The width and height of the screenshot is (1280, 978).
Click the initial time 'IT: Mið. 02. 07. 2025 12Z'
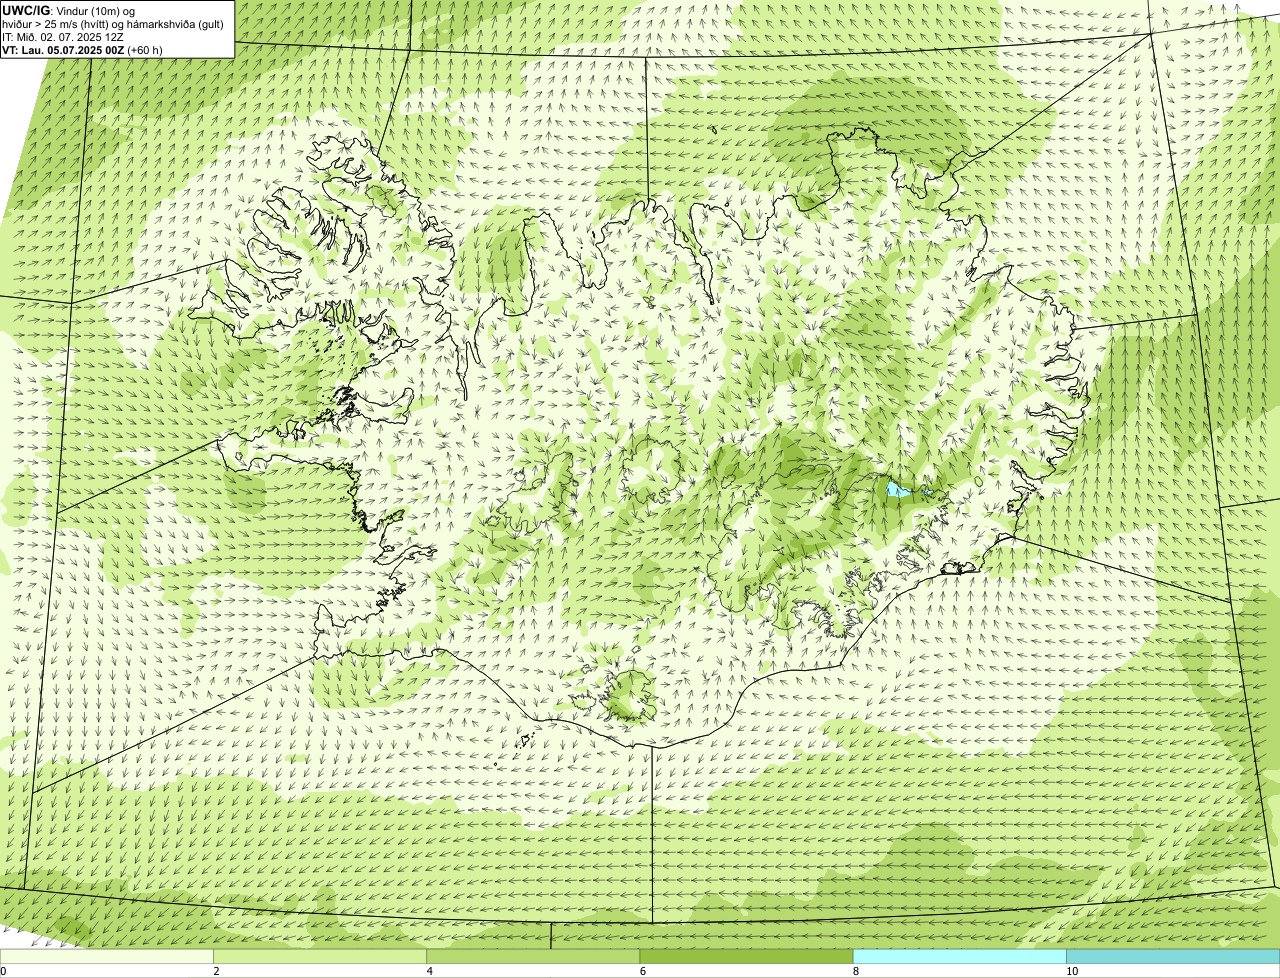pyautogui.click(x=63, y=37)
